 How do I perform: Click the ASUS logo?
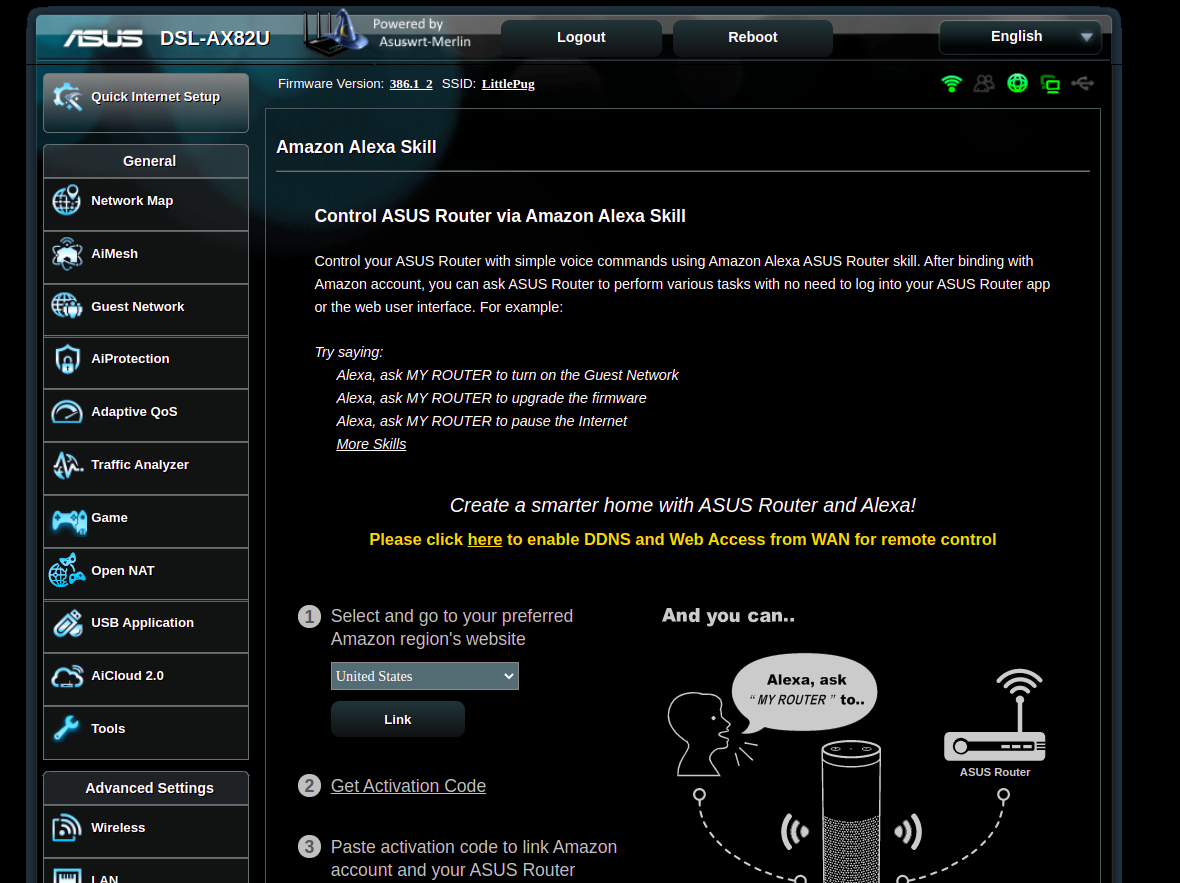click(103, 38)
